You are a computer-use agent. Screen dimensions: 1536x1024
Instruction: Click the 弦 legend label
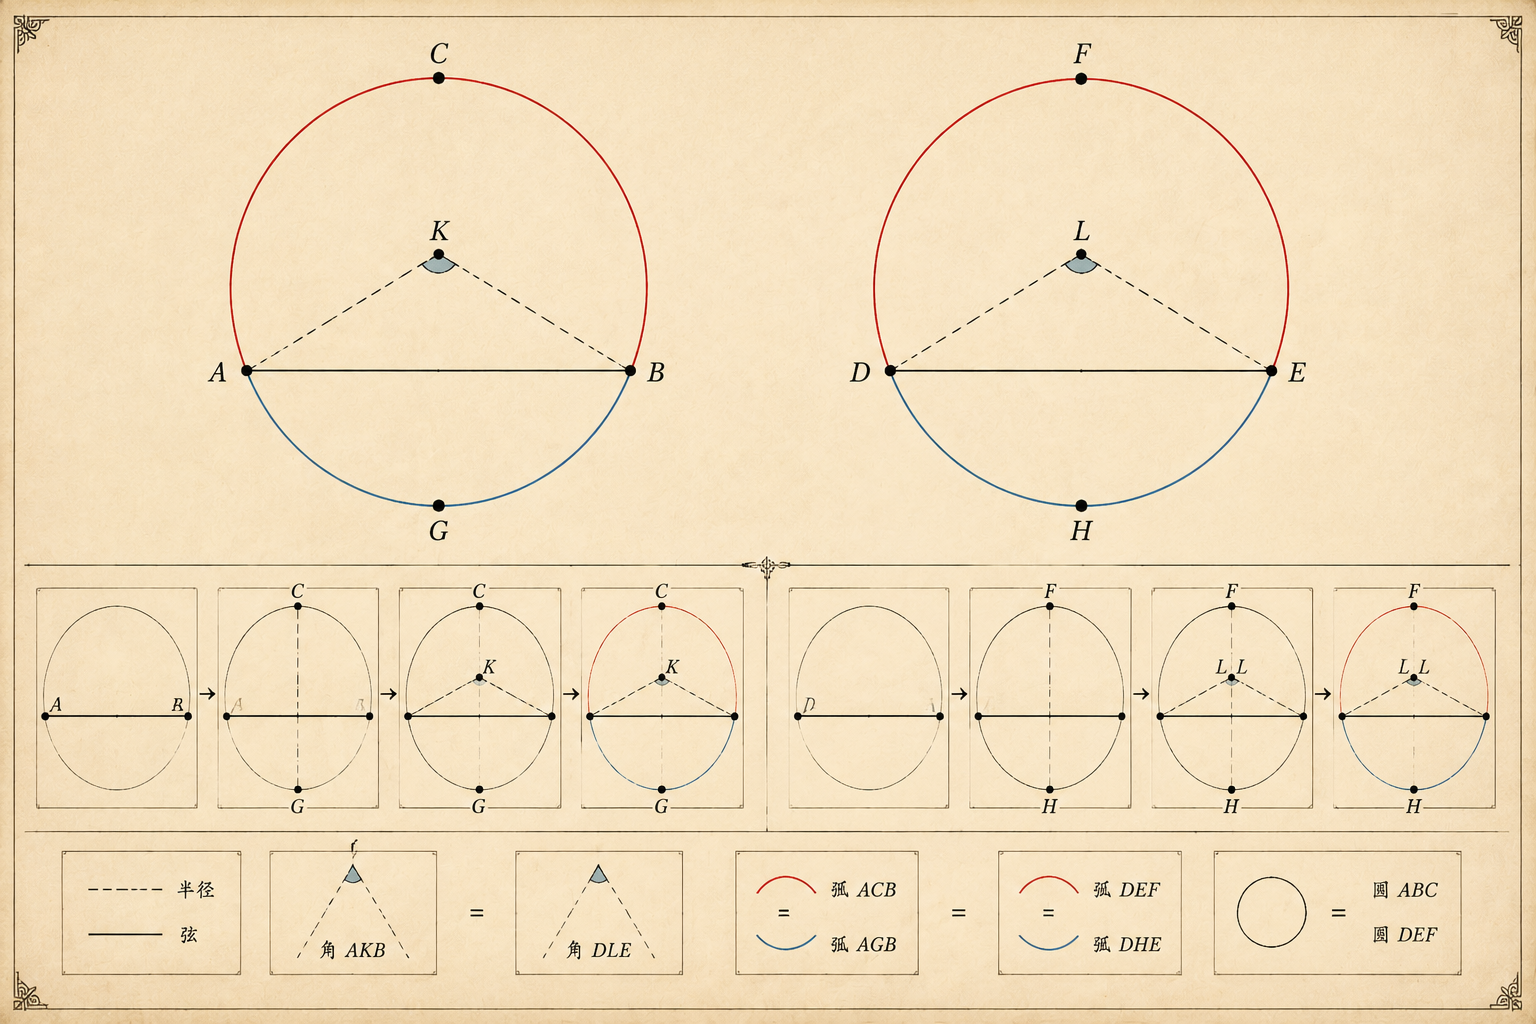click(188, 934)
